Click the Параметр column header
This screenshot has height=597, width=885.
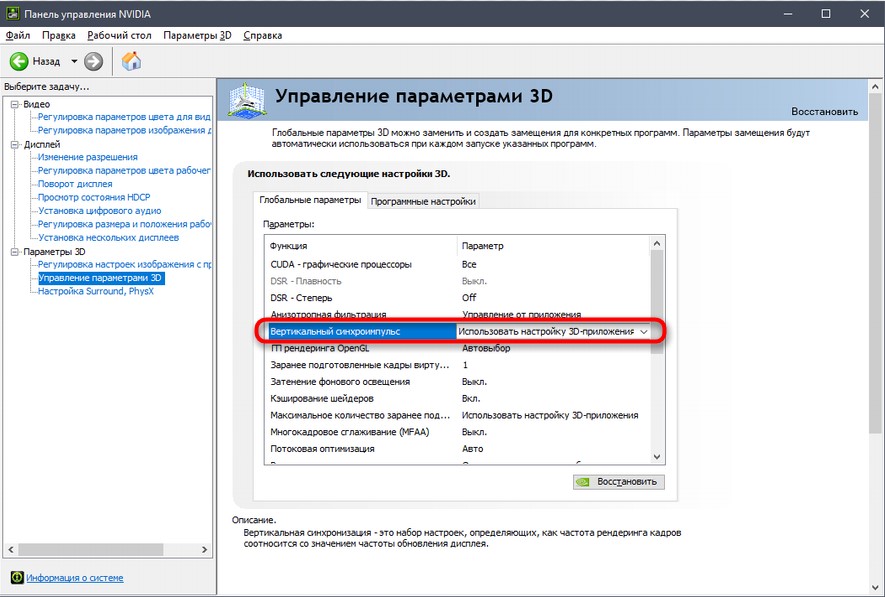553,246
